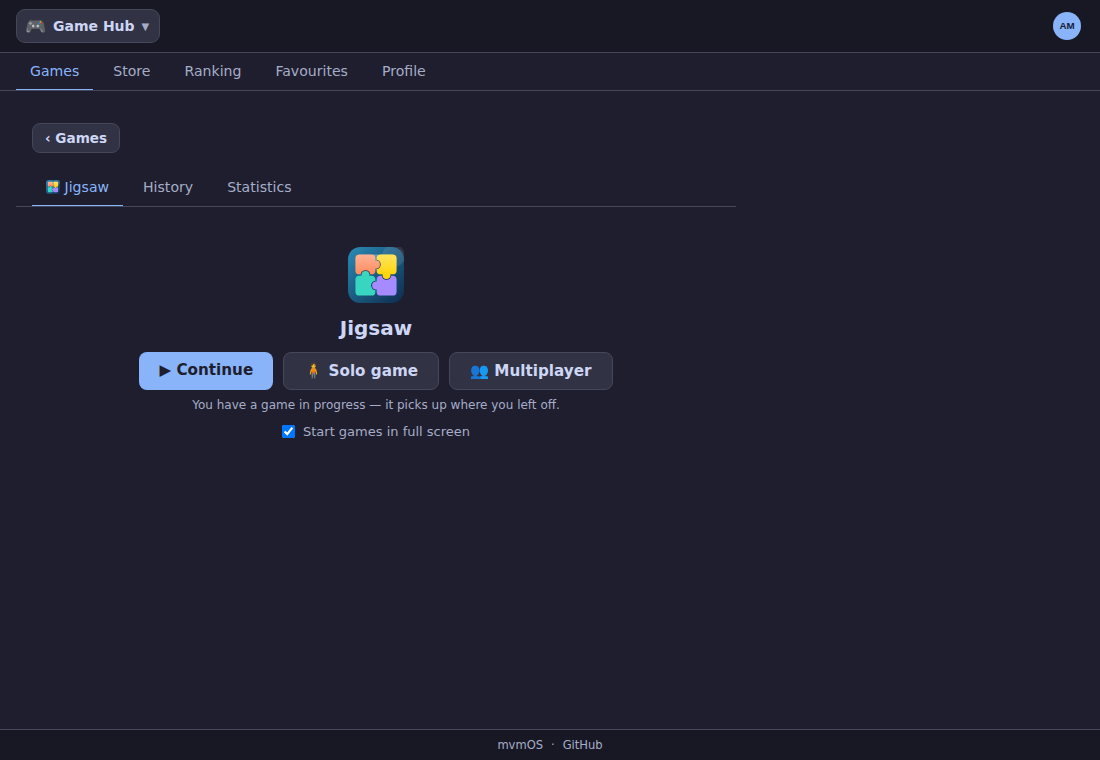
Task: Select the Jigsaw sub-tab
Action: coord(77,187)
